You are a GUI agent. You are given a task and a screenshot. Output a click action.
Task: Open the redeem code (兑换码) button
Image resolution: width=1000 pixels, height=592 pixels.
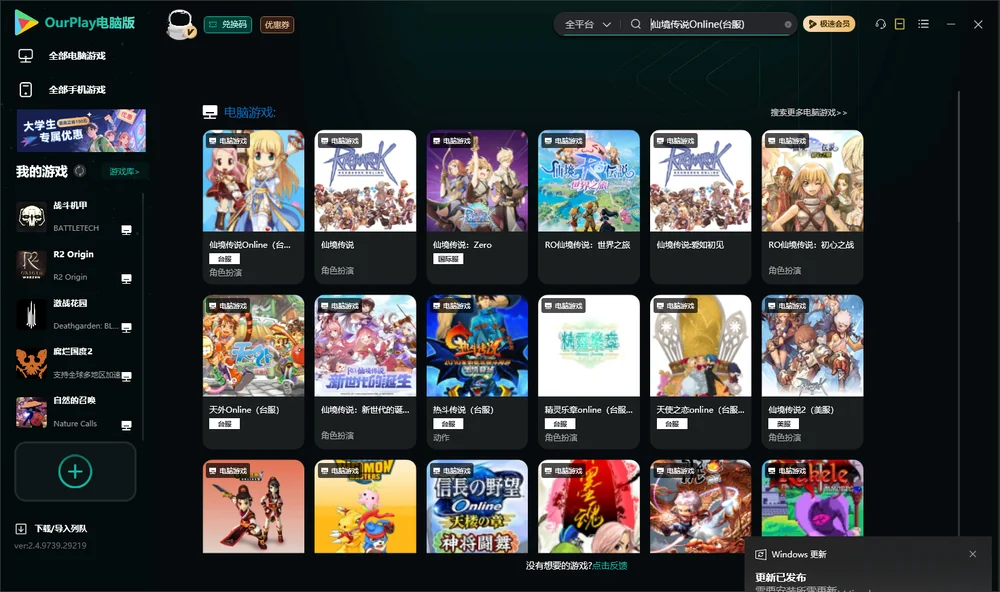point(228,24)
